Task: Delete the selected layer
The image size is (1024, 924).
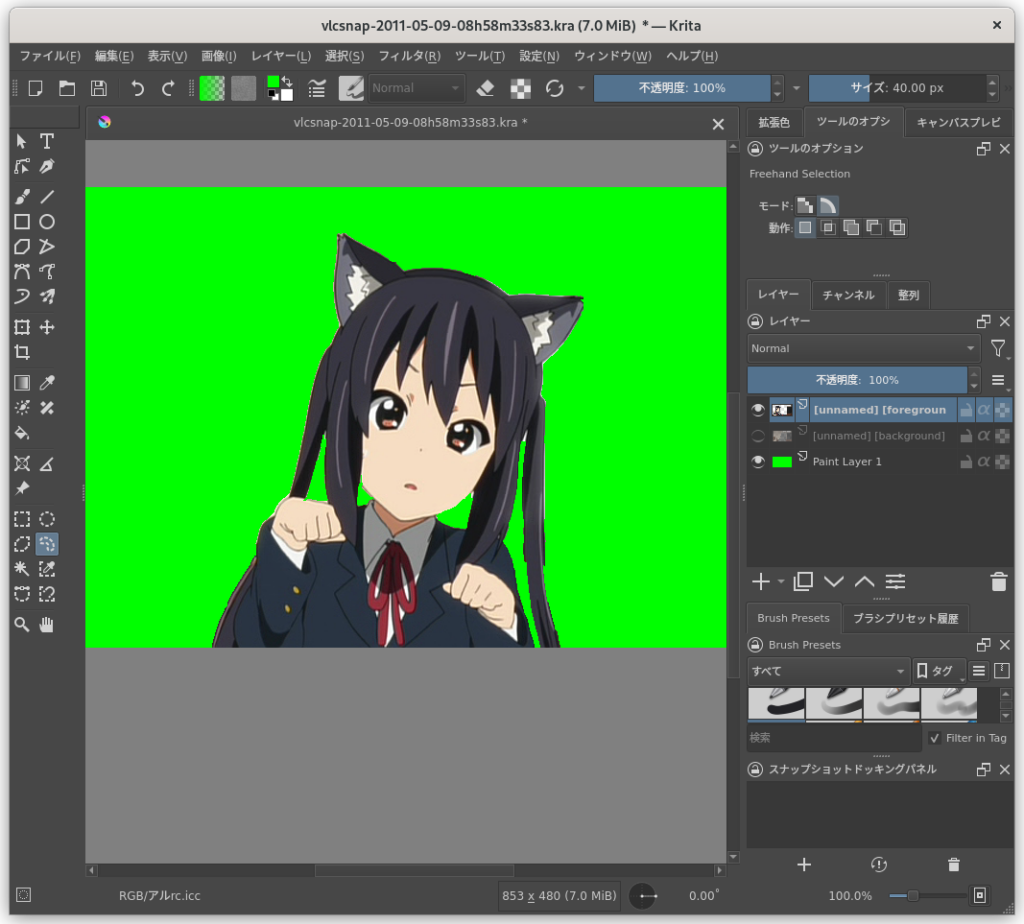Action: [999, 582]
